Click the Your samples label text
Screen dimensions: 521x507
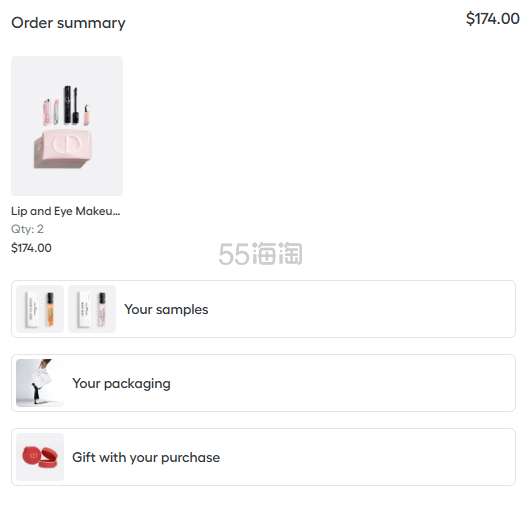166,310
